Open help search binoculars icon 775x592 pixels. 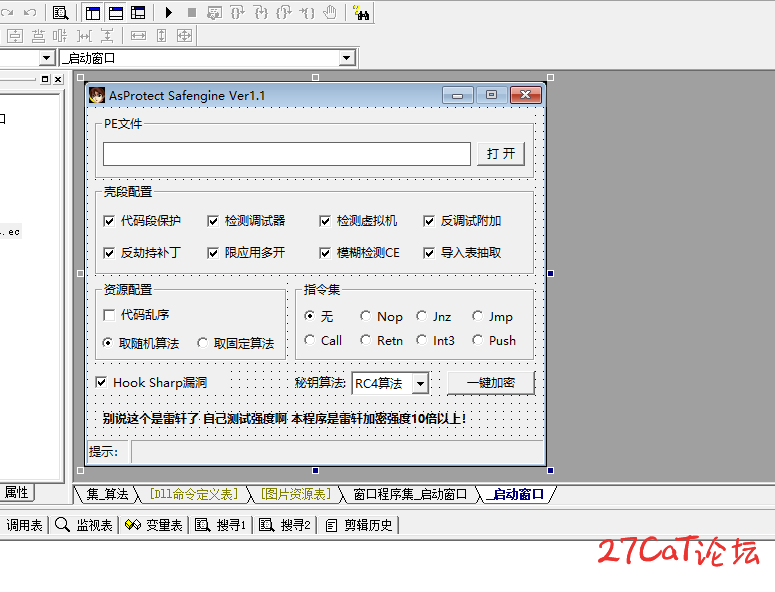pyautogui.click(x=361, y=12)
